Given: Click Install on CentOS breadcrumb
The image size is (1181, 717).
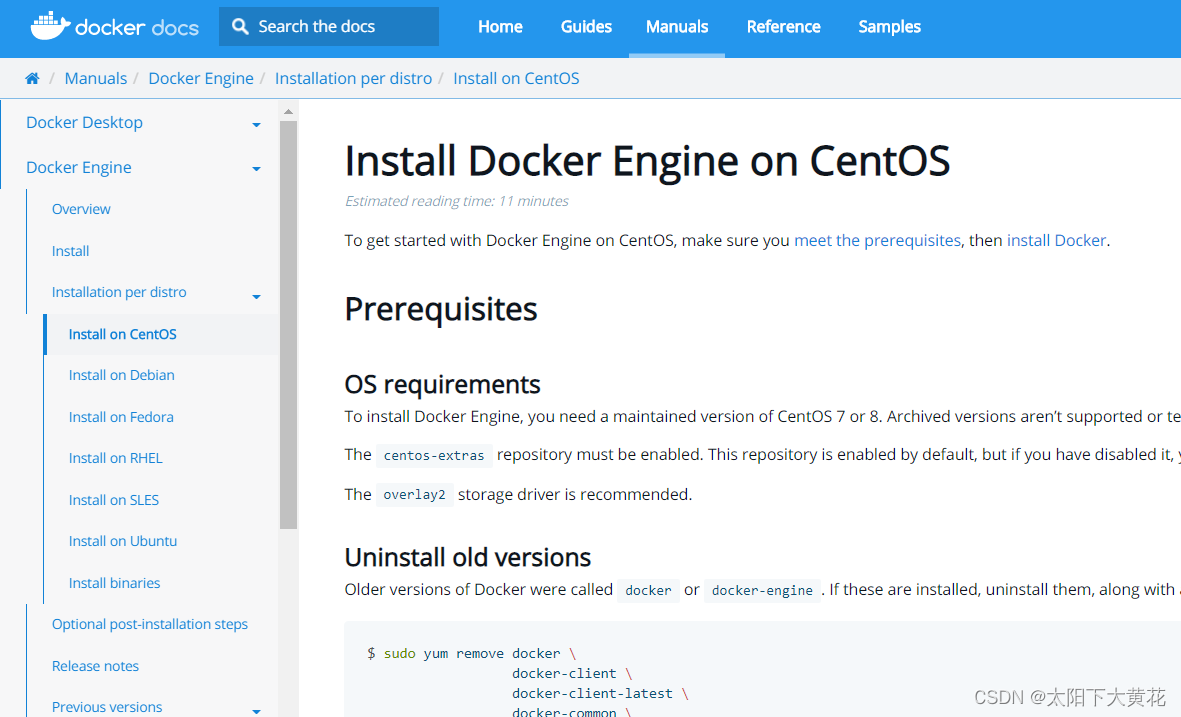Looking at the screenshot, I should [x=516, y=78].
